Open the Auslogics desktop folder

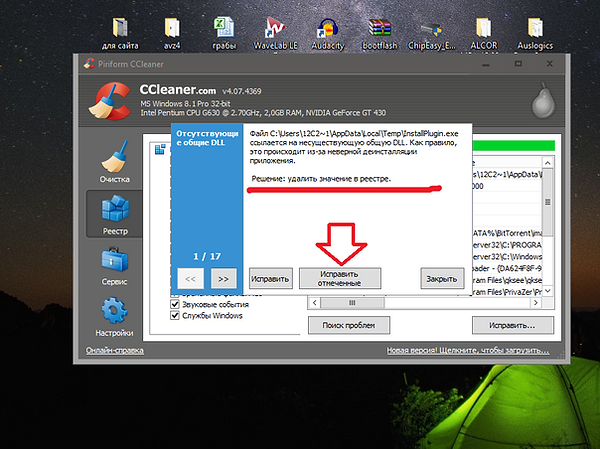tap(535, 34)
